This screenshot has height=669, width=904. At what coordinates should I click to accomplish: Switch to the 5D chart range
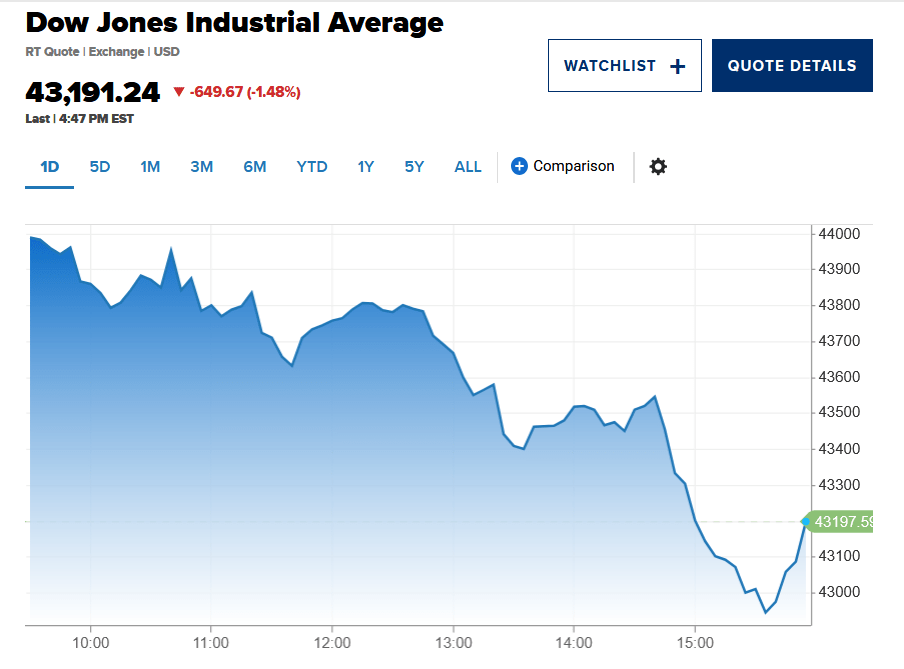[100, 167]
